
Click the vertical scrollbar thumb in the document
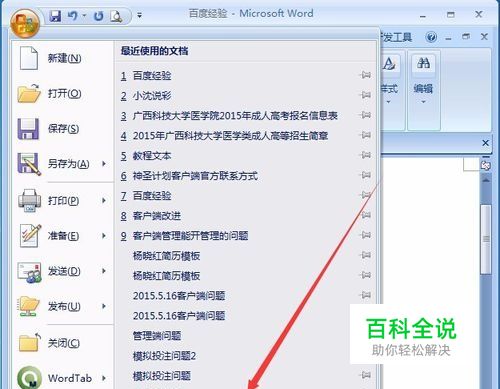coord(486,239)
